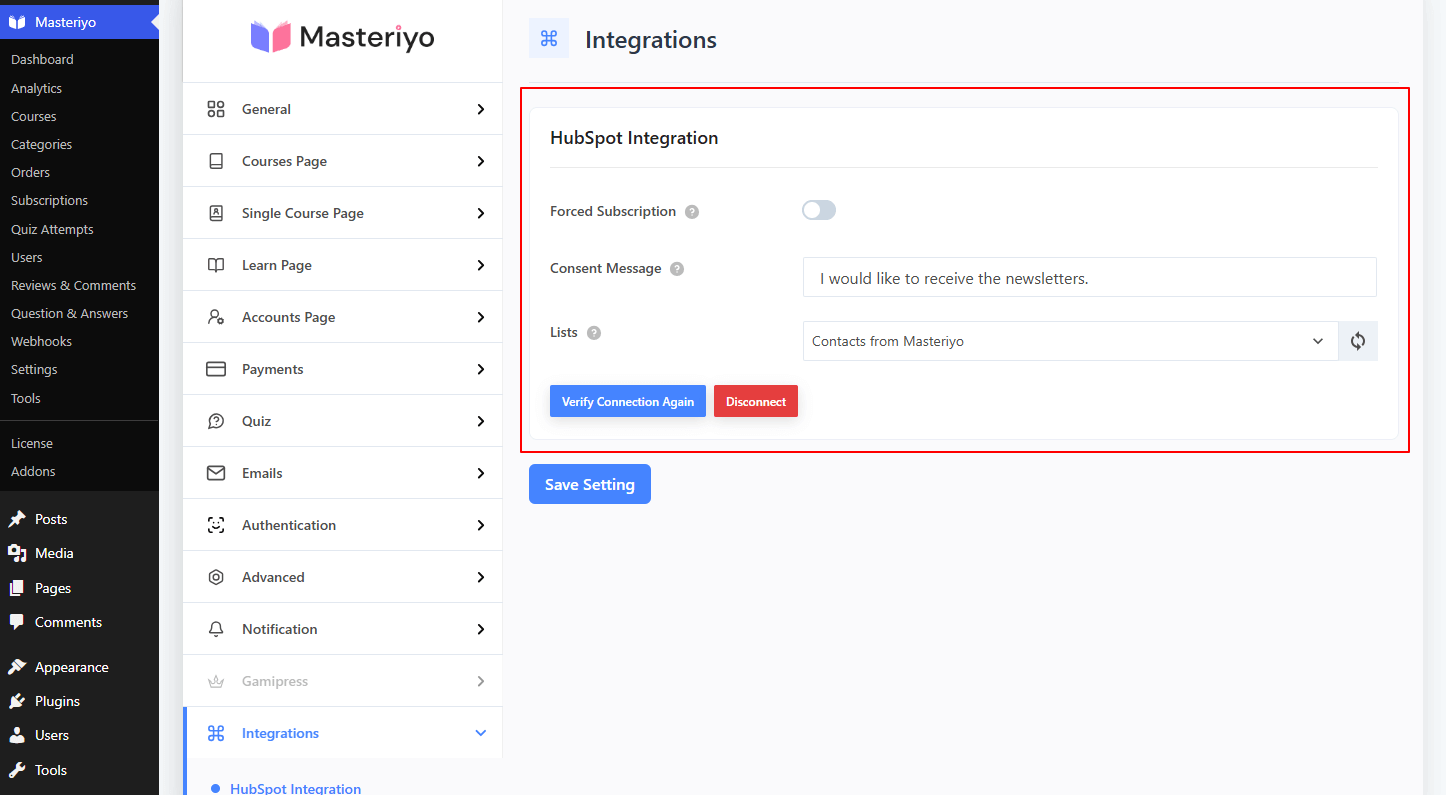Open the Lists dropdown Contacts from Masteriyo
Screen dimensions: 1446x795
pos(1071,341)
